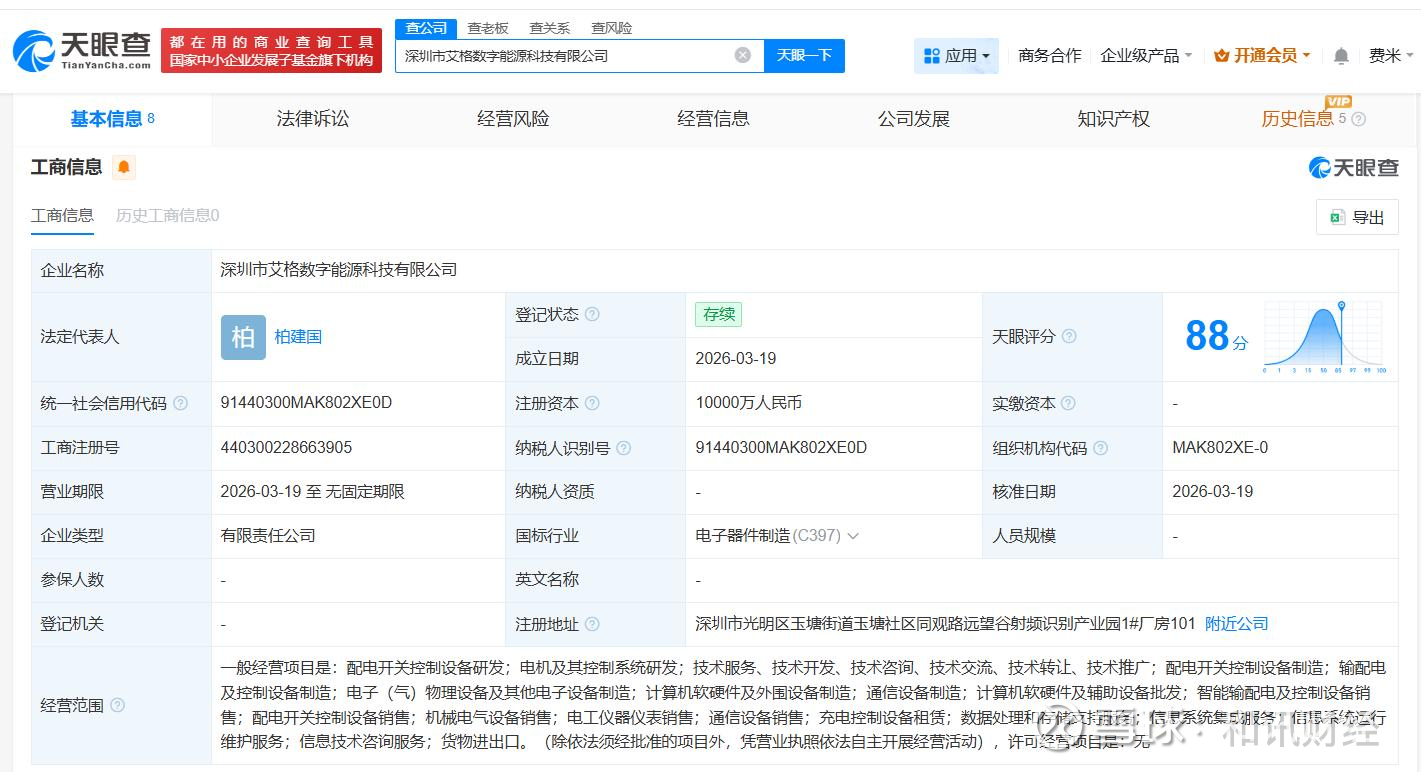1421x772 pixels.
Task: Switch to the 知识产权 tab
Action: click(1113, 119)
